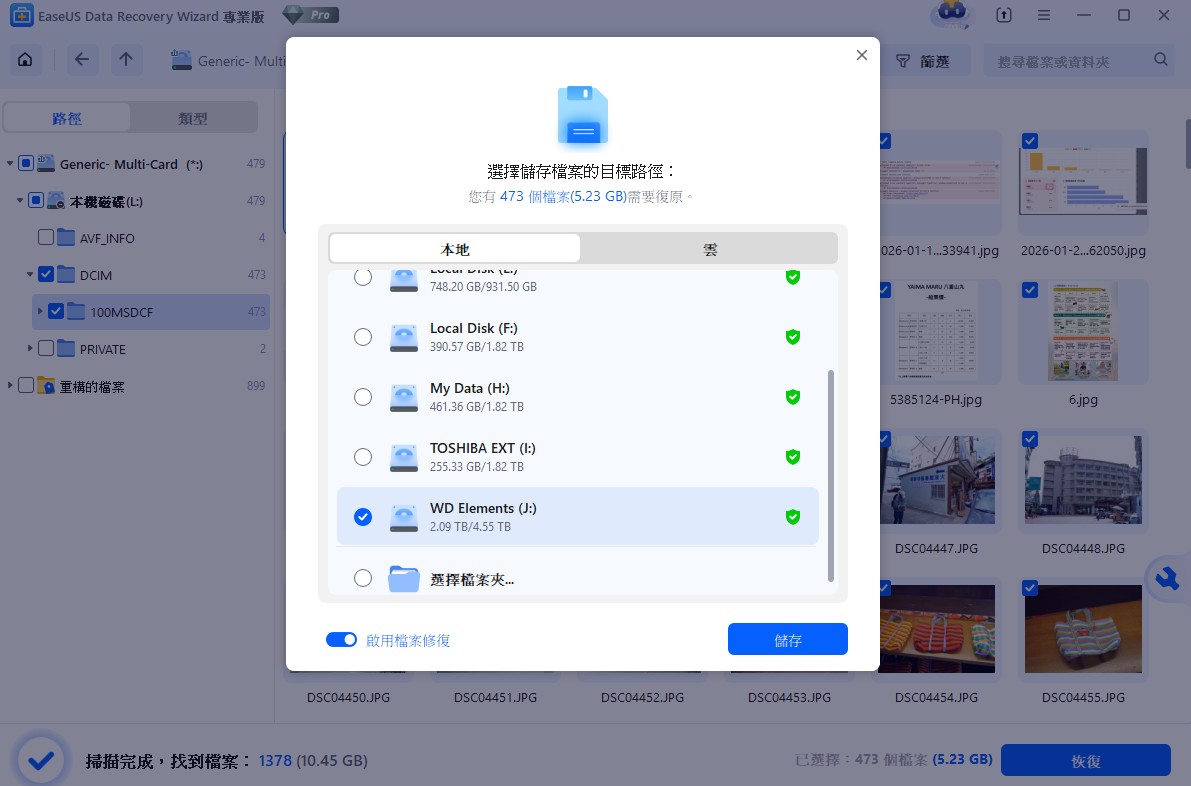The image size is (1191, 786).
Task: Open the upload/update icon in title bar
Action: [x=1003, y=15]
